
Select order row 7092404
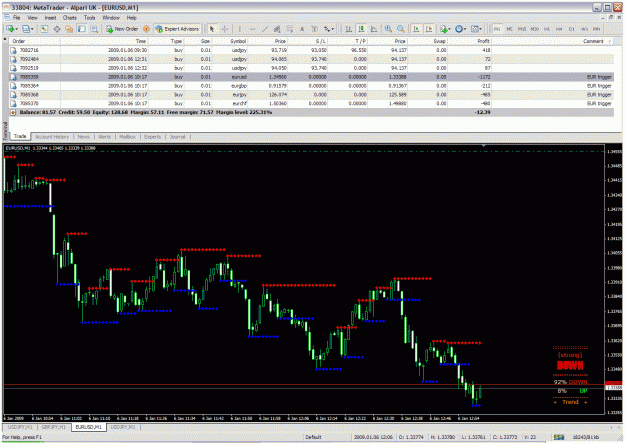click(311, 59)
